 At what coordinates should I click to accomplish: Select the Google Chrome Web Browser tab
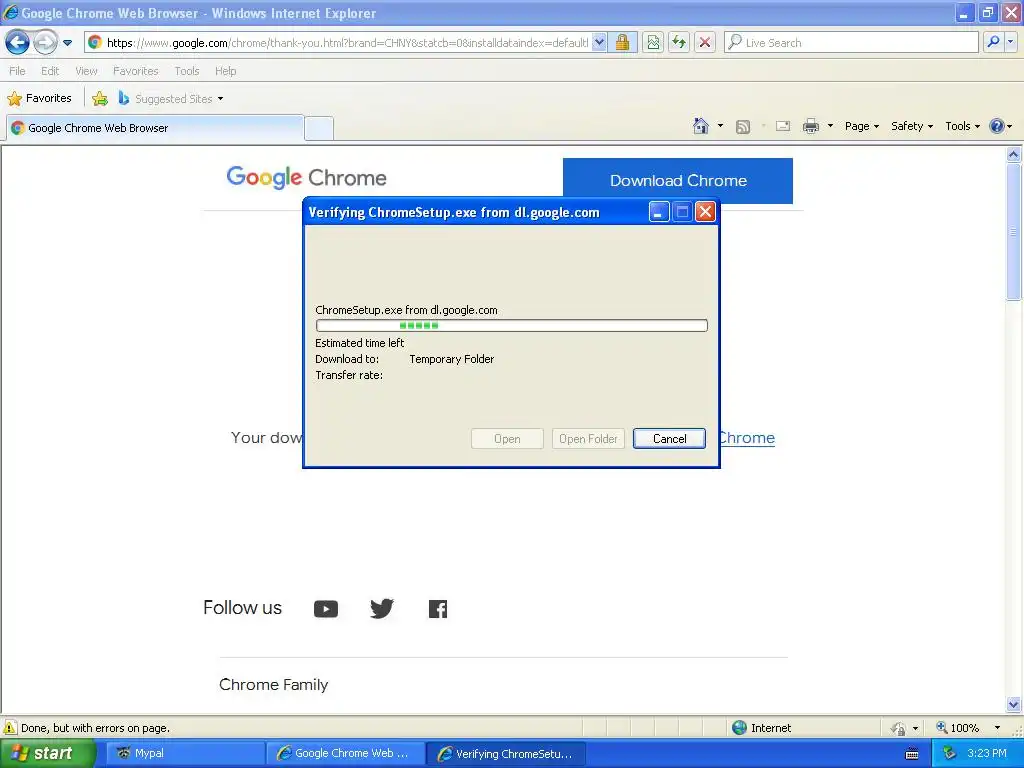(x=155, y=128)
